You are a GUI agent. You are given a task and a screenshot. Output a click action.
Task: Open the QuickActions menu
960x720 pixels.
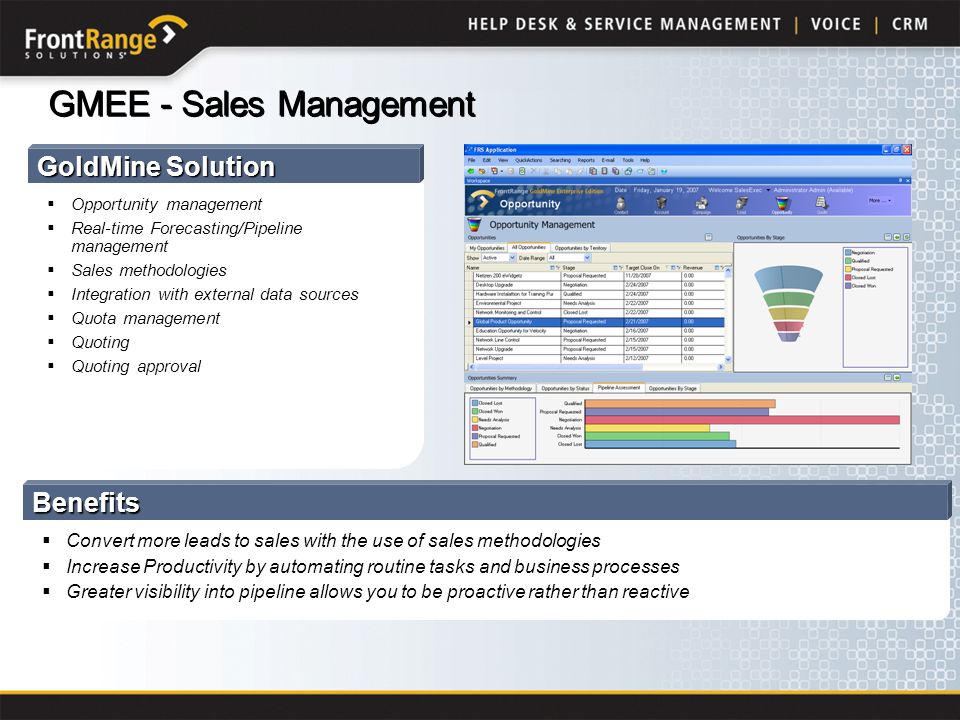[528, 160]
